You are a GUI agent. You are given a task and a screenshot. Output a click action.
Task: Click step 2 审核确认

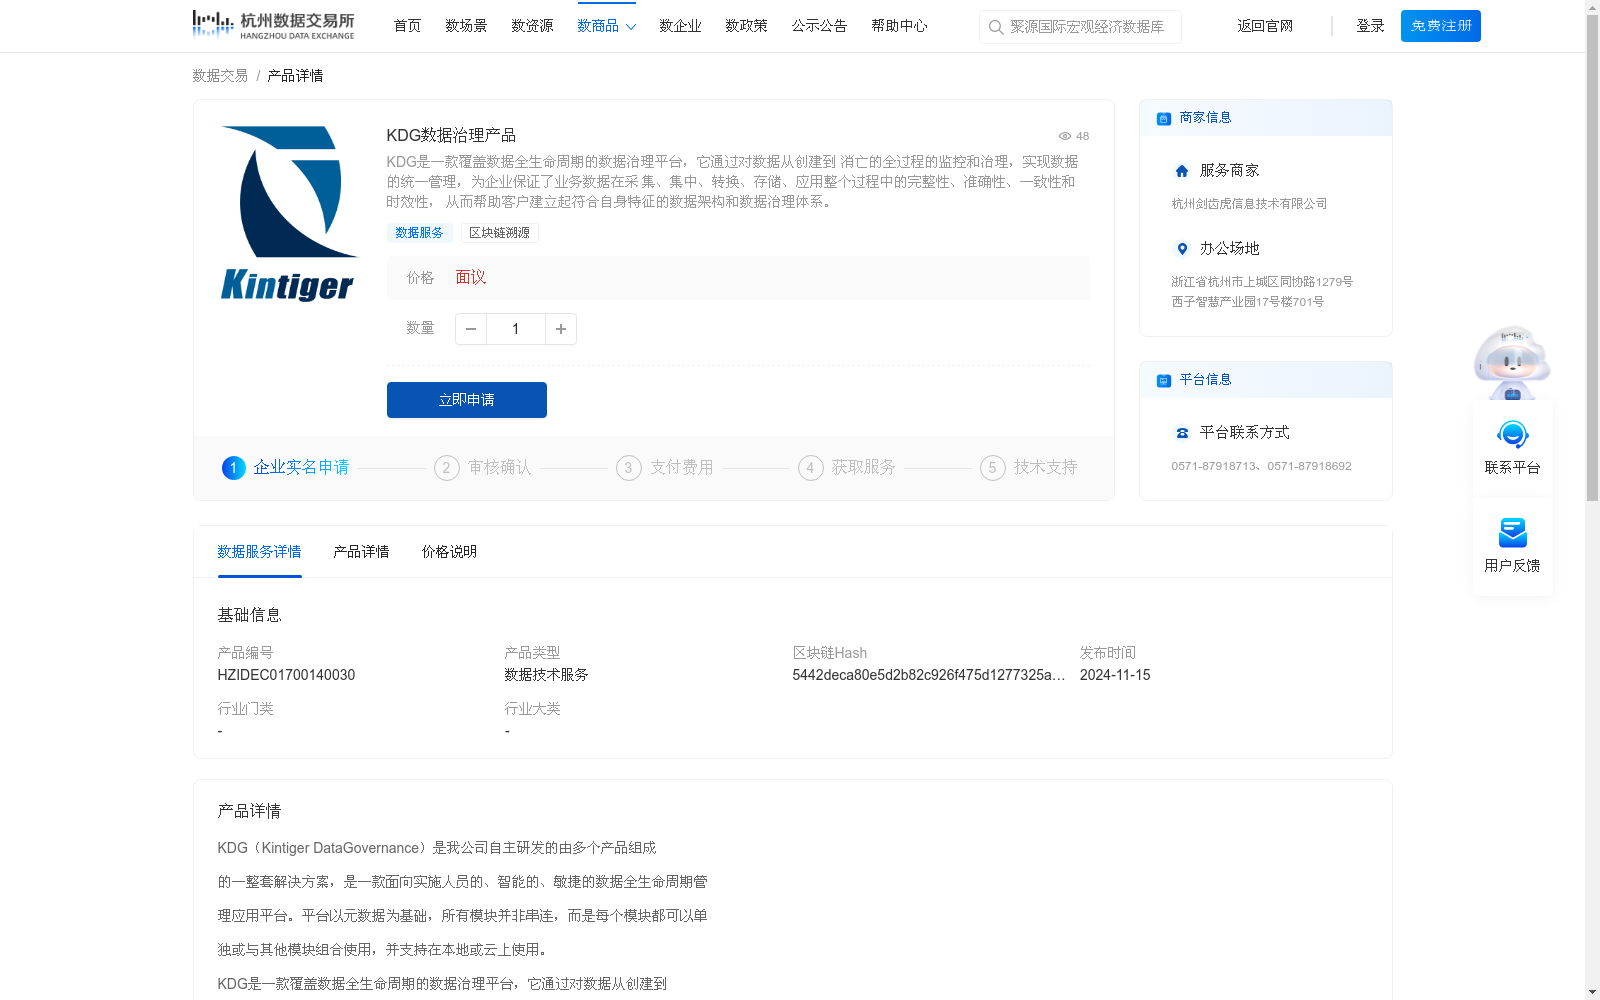pos(483,468)
